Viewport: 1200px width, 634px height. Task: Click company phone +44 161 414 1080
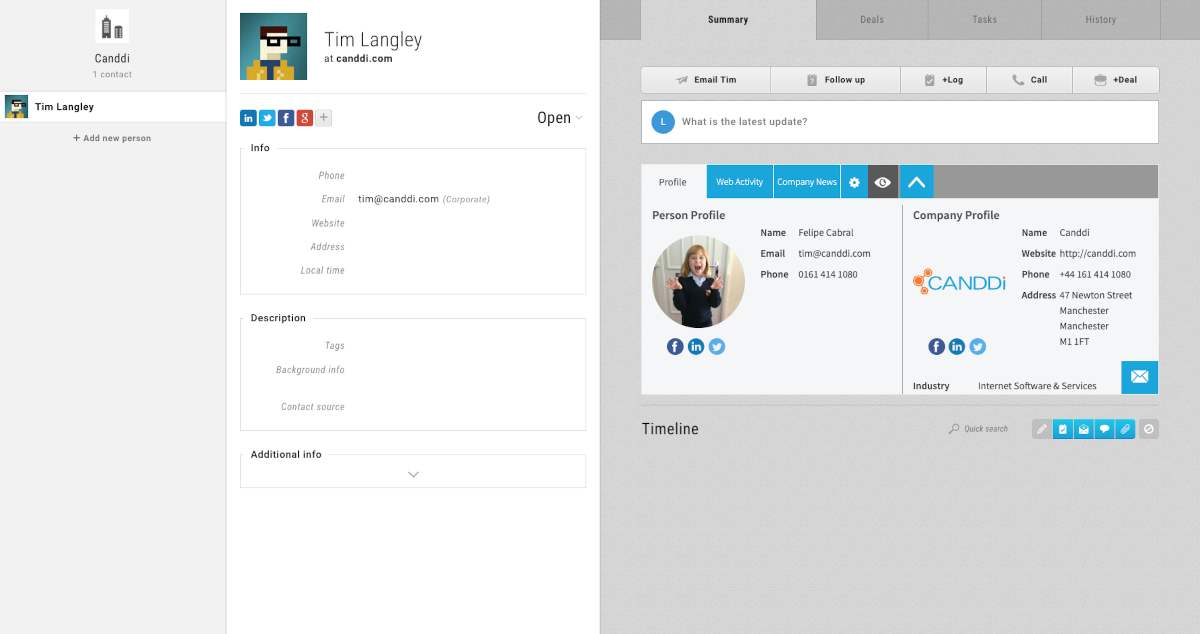[1095, 275]
